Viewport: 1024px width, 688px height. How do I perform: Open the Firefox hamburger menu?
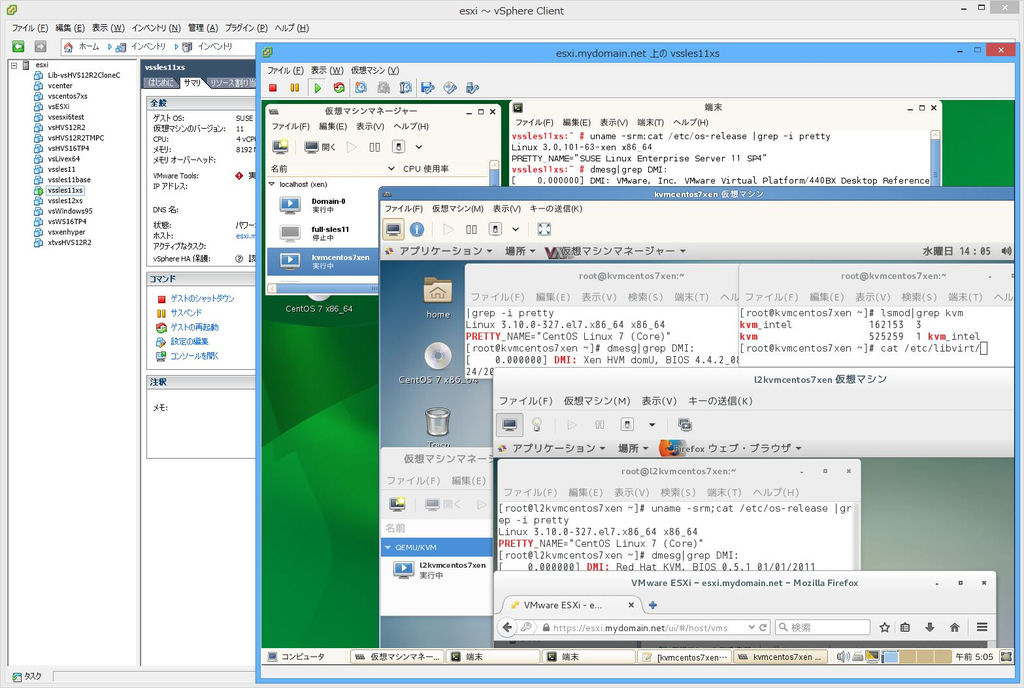982,627
